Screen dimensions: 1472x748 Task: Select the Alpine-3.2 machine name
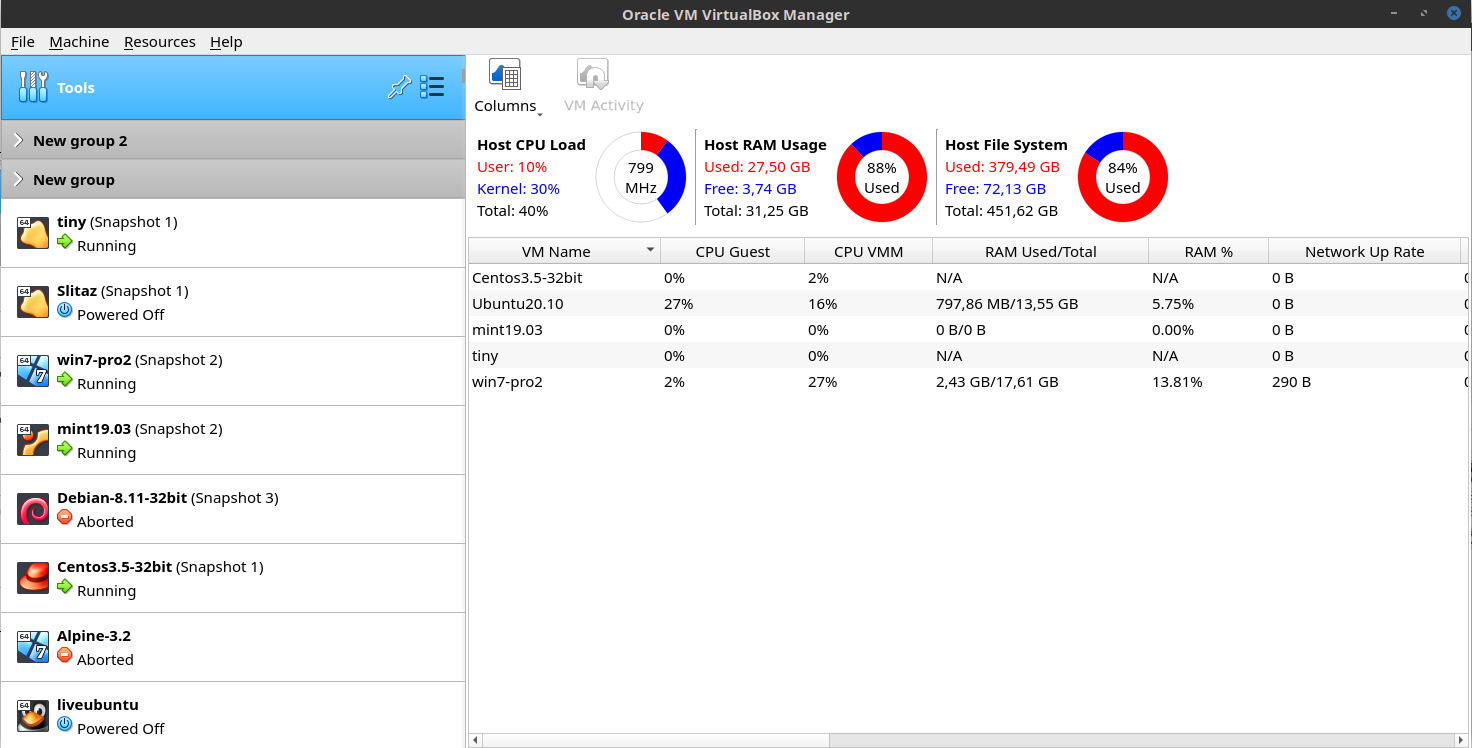coord(94,636)
